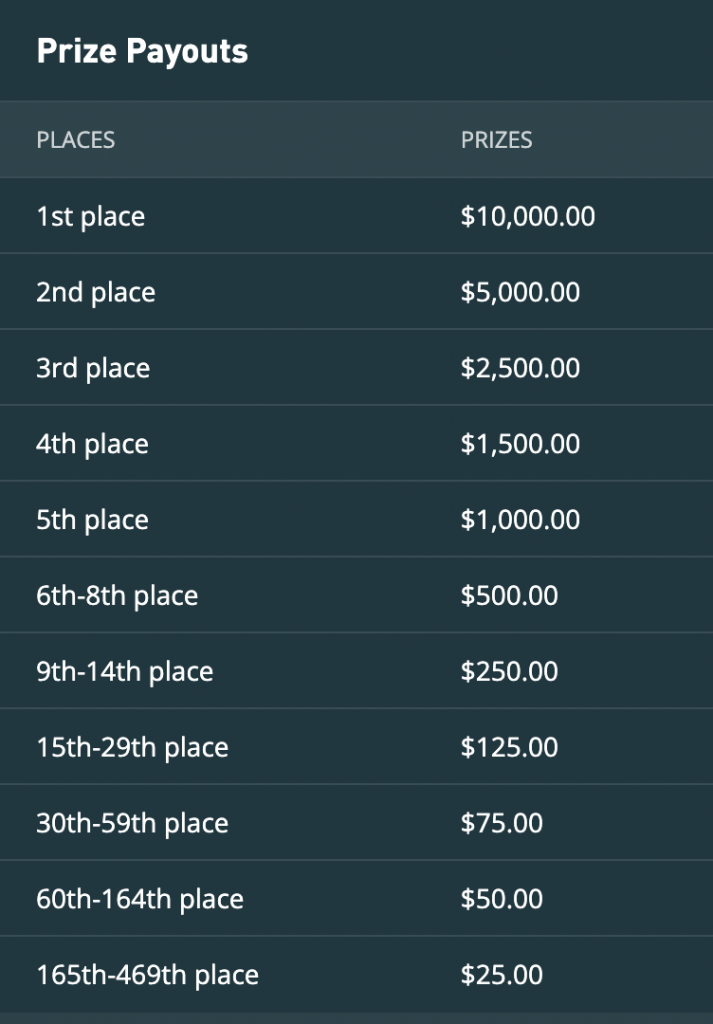
Task: Click the $75.00 prize amount
Action: pos(501,822)
